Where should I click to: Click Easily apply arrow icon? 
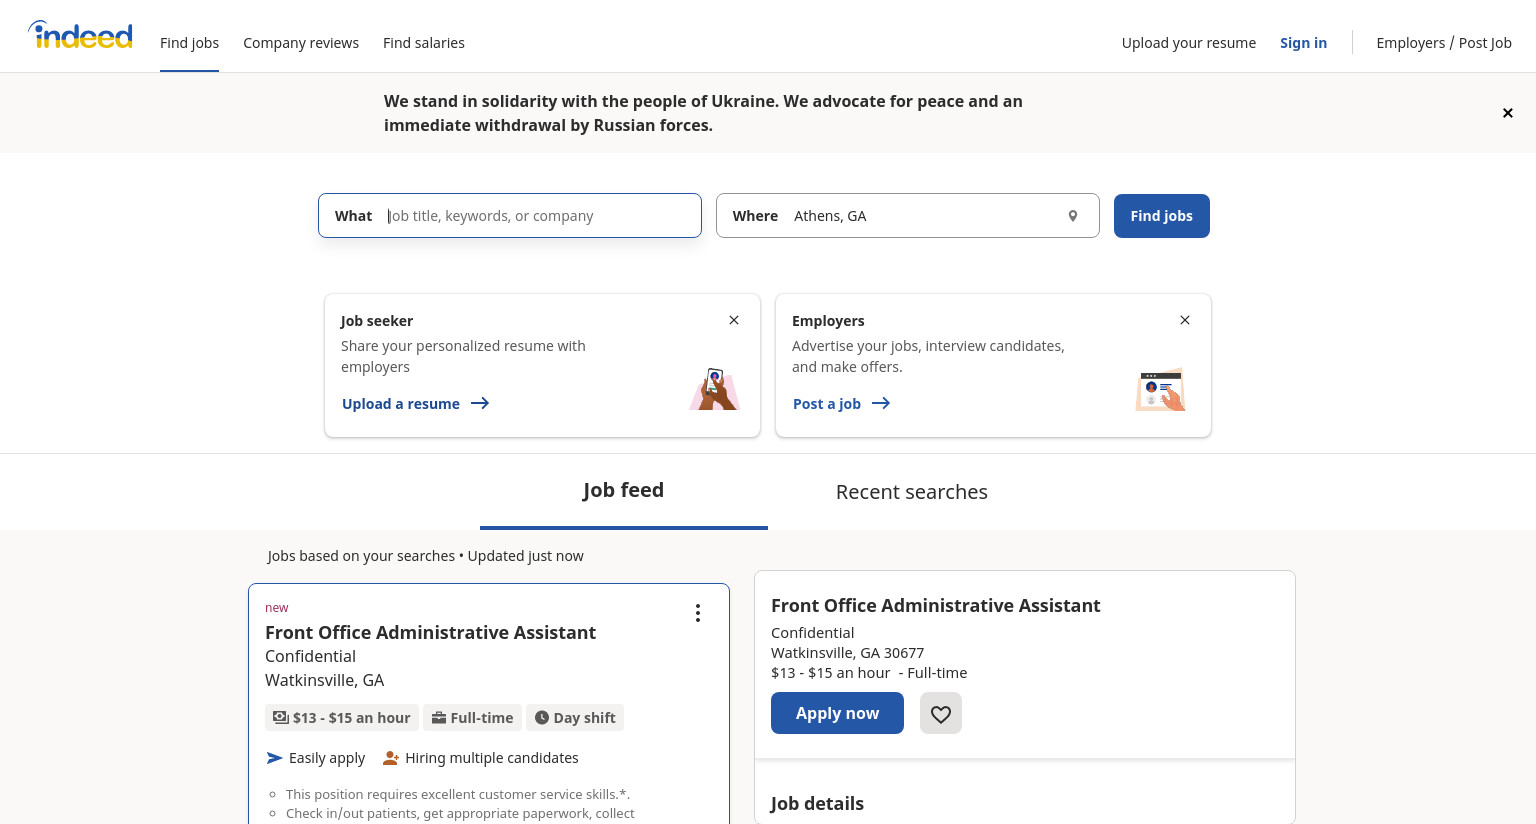275,758
